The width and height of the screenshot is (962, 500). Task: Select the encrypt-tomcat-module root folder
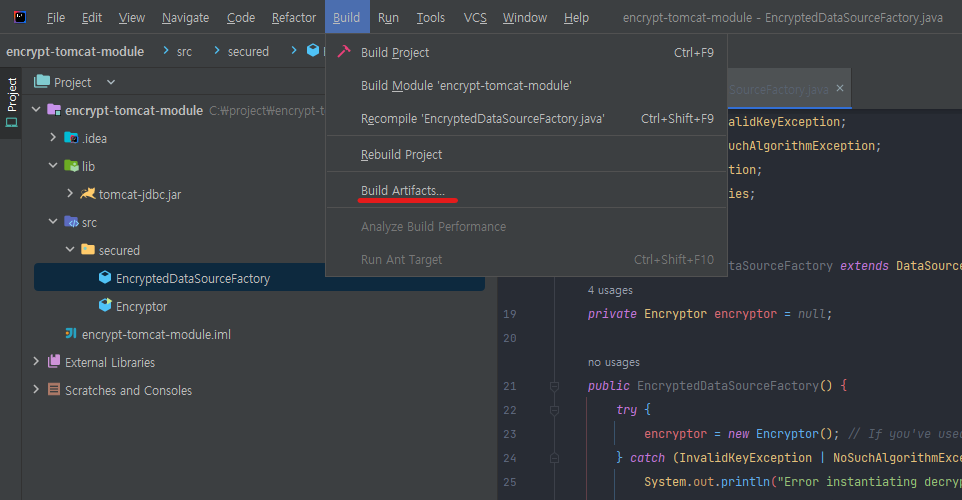tap(134, 110)
